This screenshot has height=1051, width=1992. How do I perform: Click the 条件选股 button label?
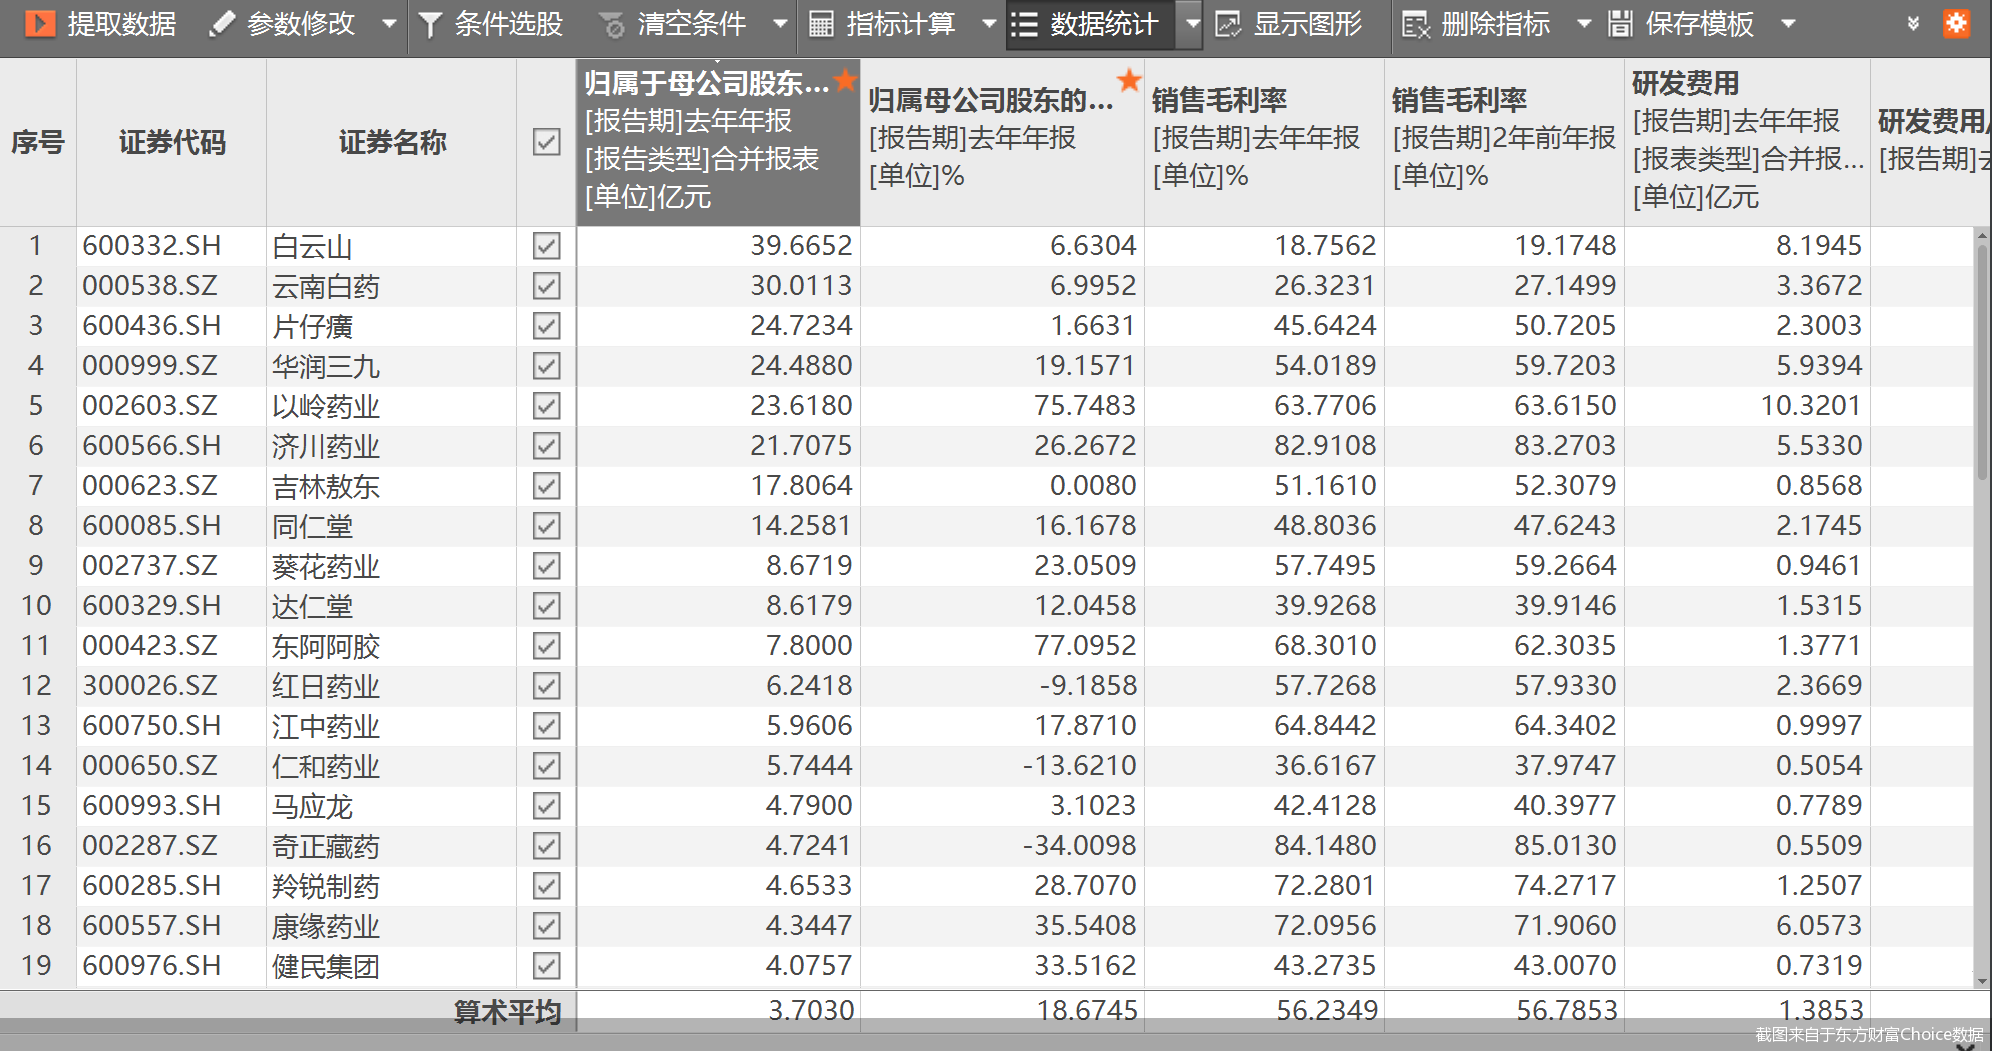[x=509, y=24]
